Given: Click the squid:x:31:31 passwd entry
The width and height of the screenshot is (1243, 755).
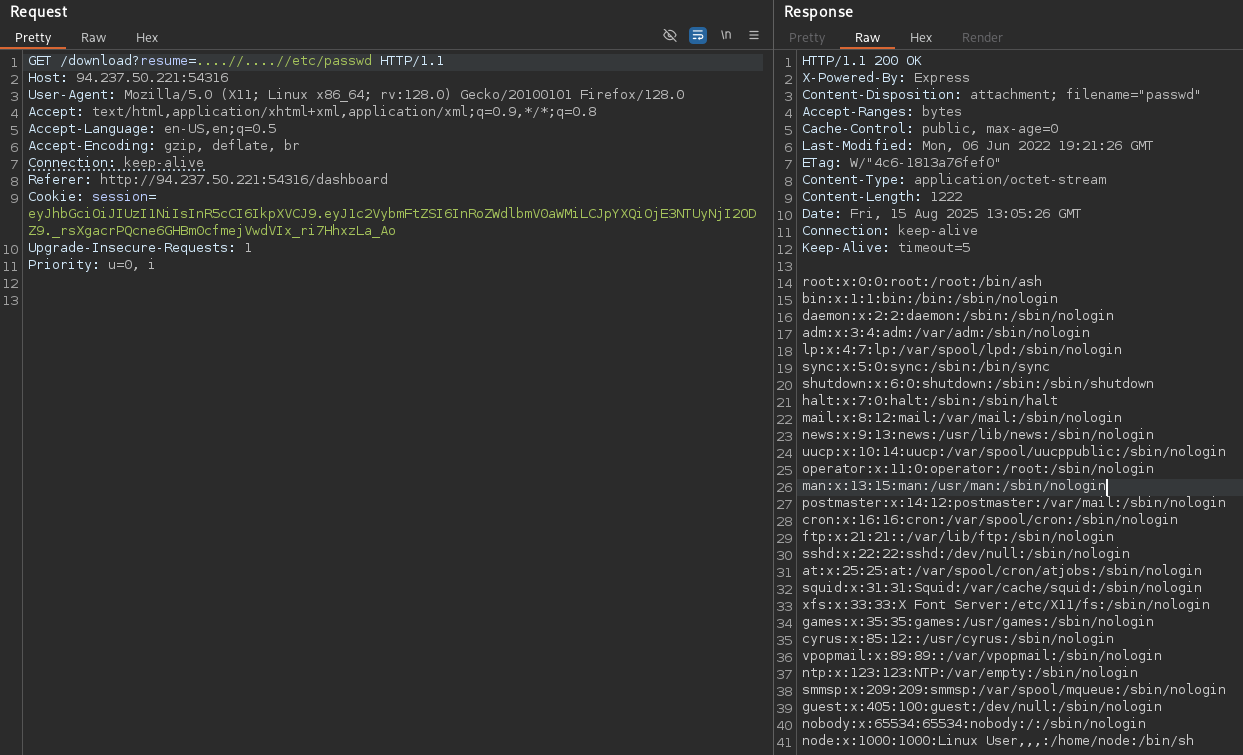Looking at the screenshot, I should point(1002,588).
